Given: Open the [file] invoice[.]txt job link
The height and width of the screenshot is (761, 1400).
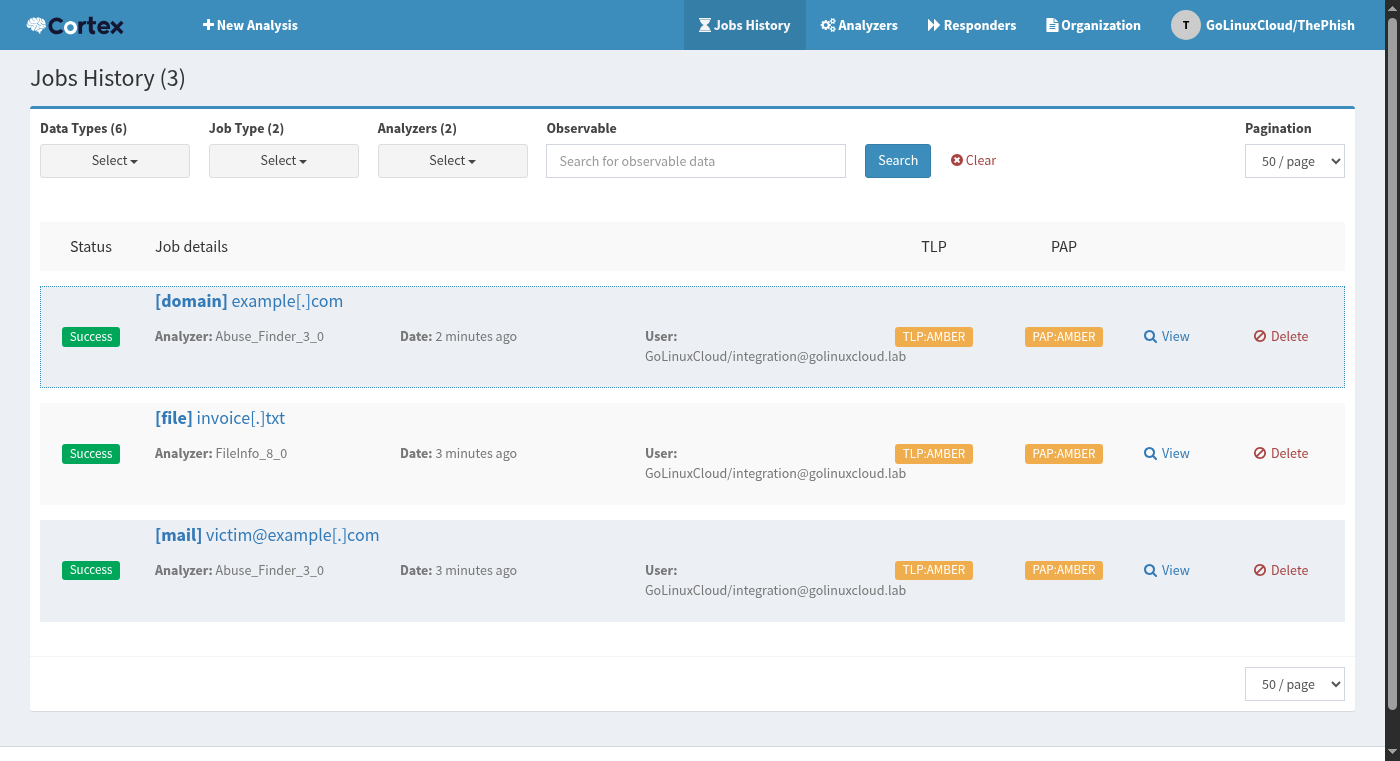Looking at the screenshot, I should pyautogui.click(x=220, y=418).
